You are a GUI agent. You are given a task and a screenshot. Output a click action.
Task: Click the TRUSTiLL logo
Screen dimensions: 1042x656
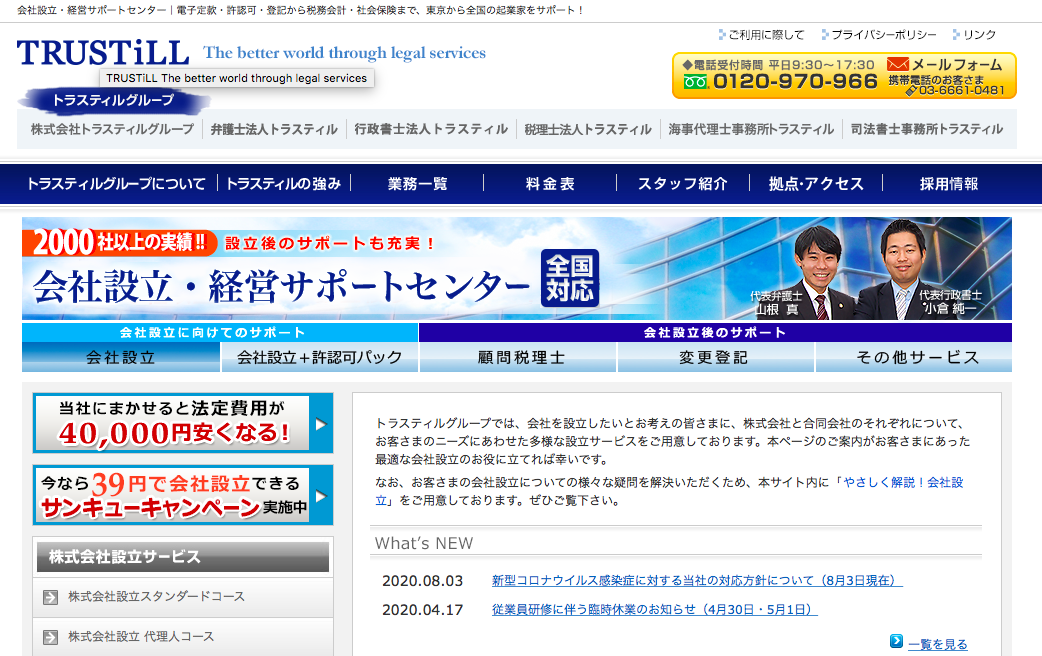103,53
